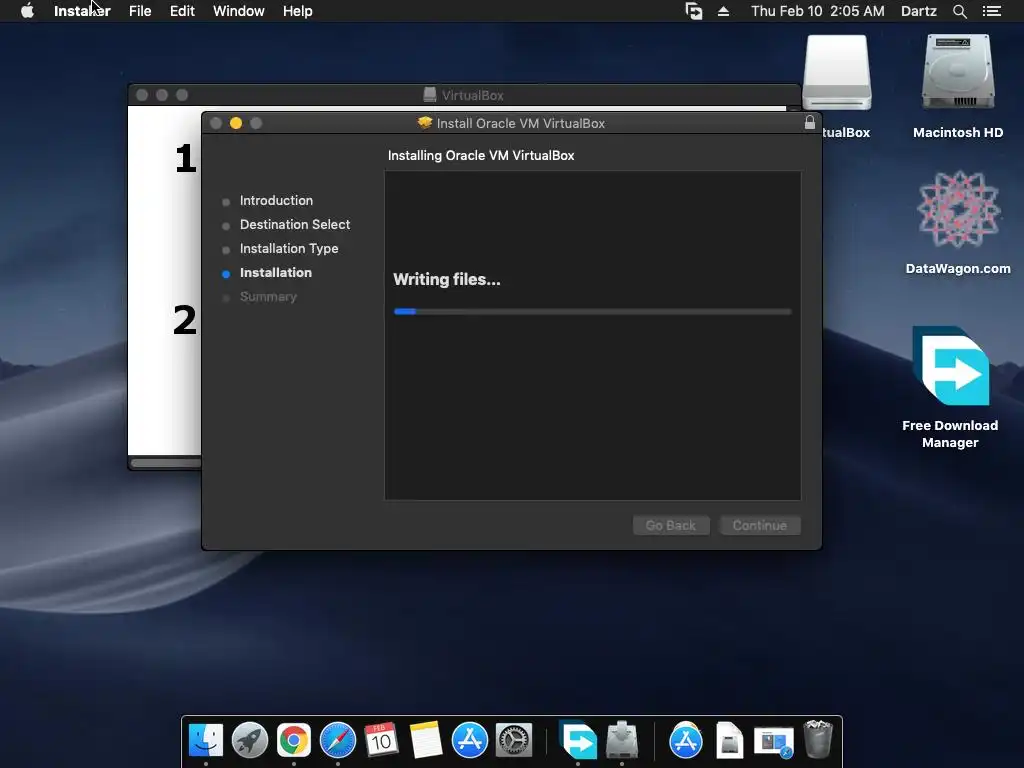The image size is (1024, 768).
Task: Click the eject icon in menu bar
Action: [723, 11]
